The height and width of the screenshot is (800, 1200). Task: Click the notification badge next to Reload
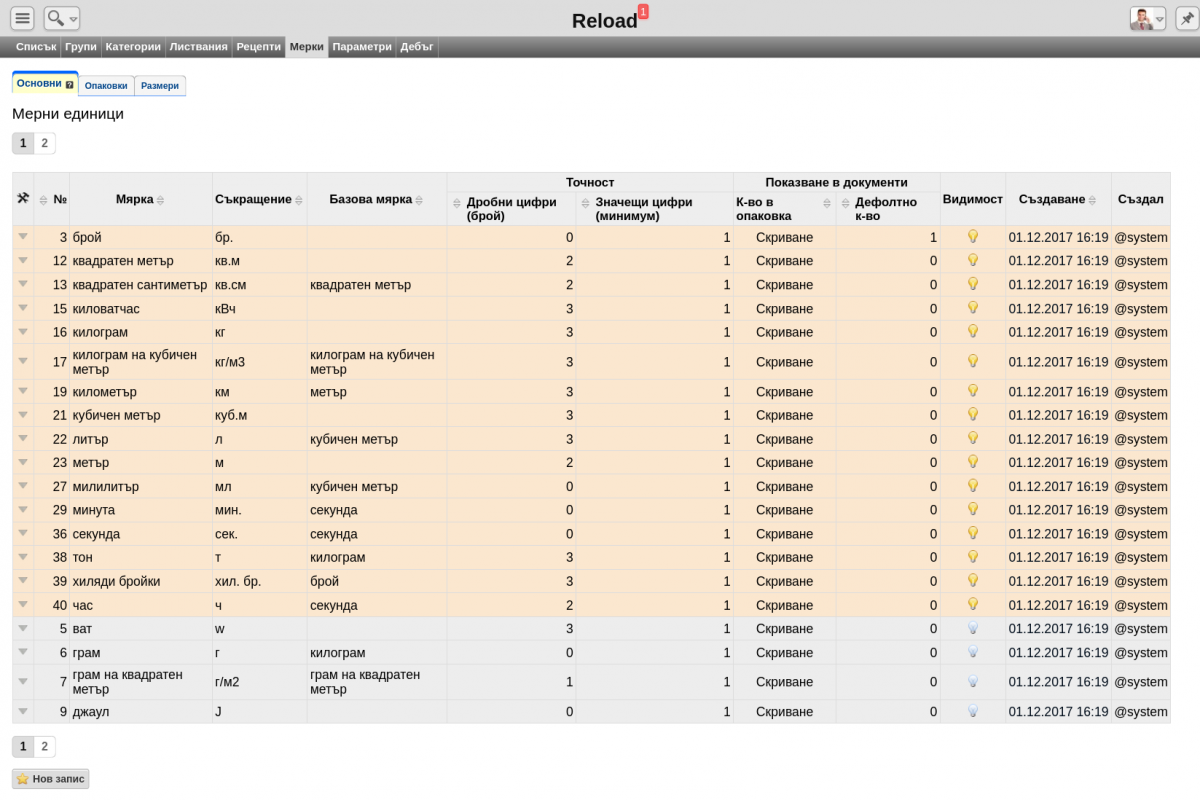click(x=643, y=11)
